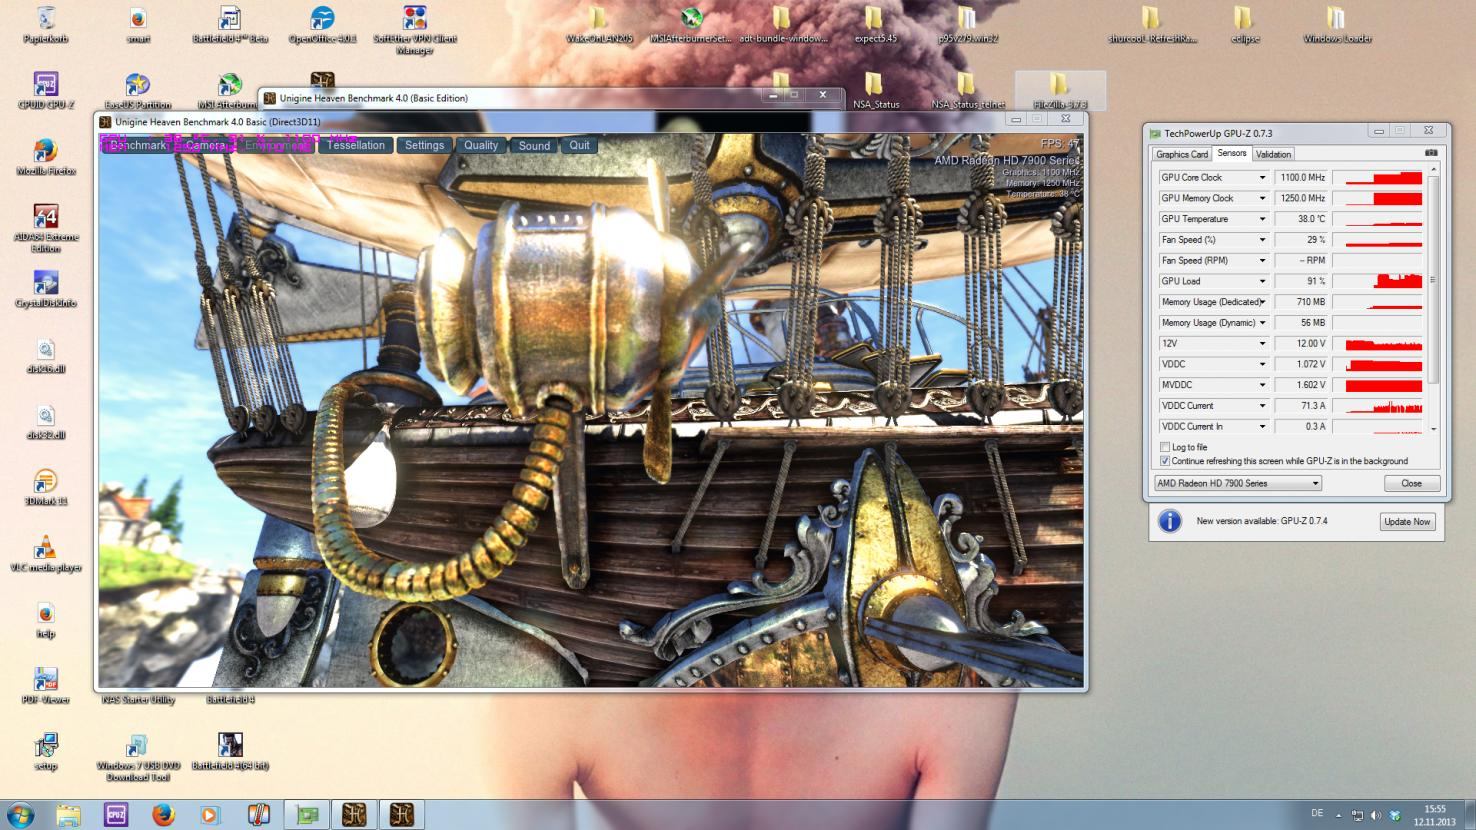This screenshot has height=830, width=1476.
Task: Open the VDDC Current sensor dropdown
Action: click(1262, 406)
